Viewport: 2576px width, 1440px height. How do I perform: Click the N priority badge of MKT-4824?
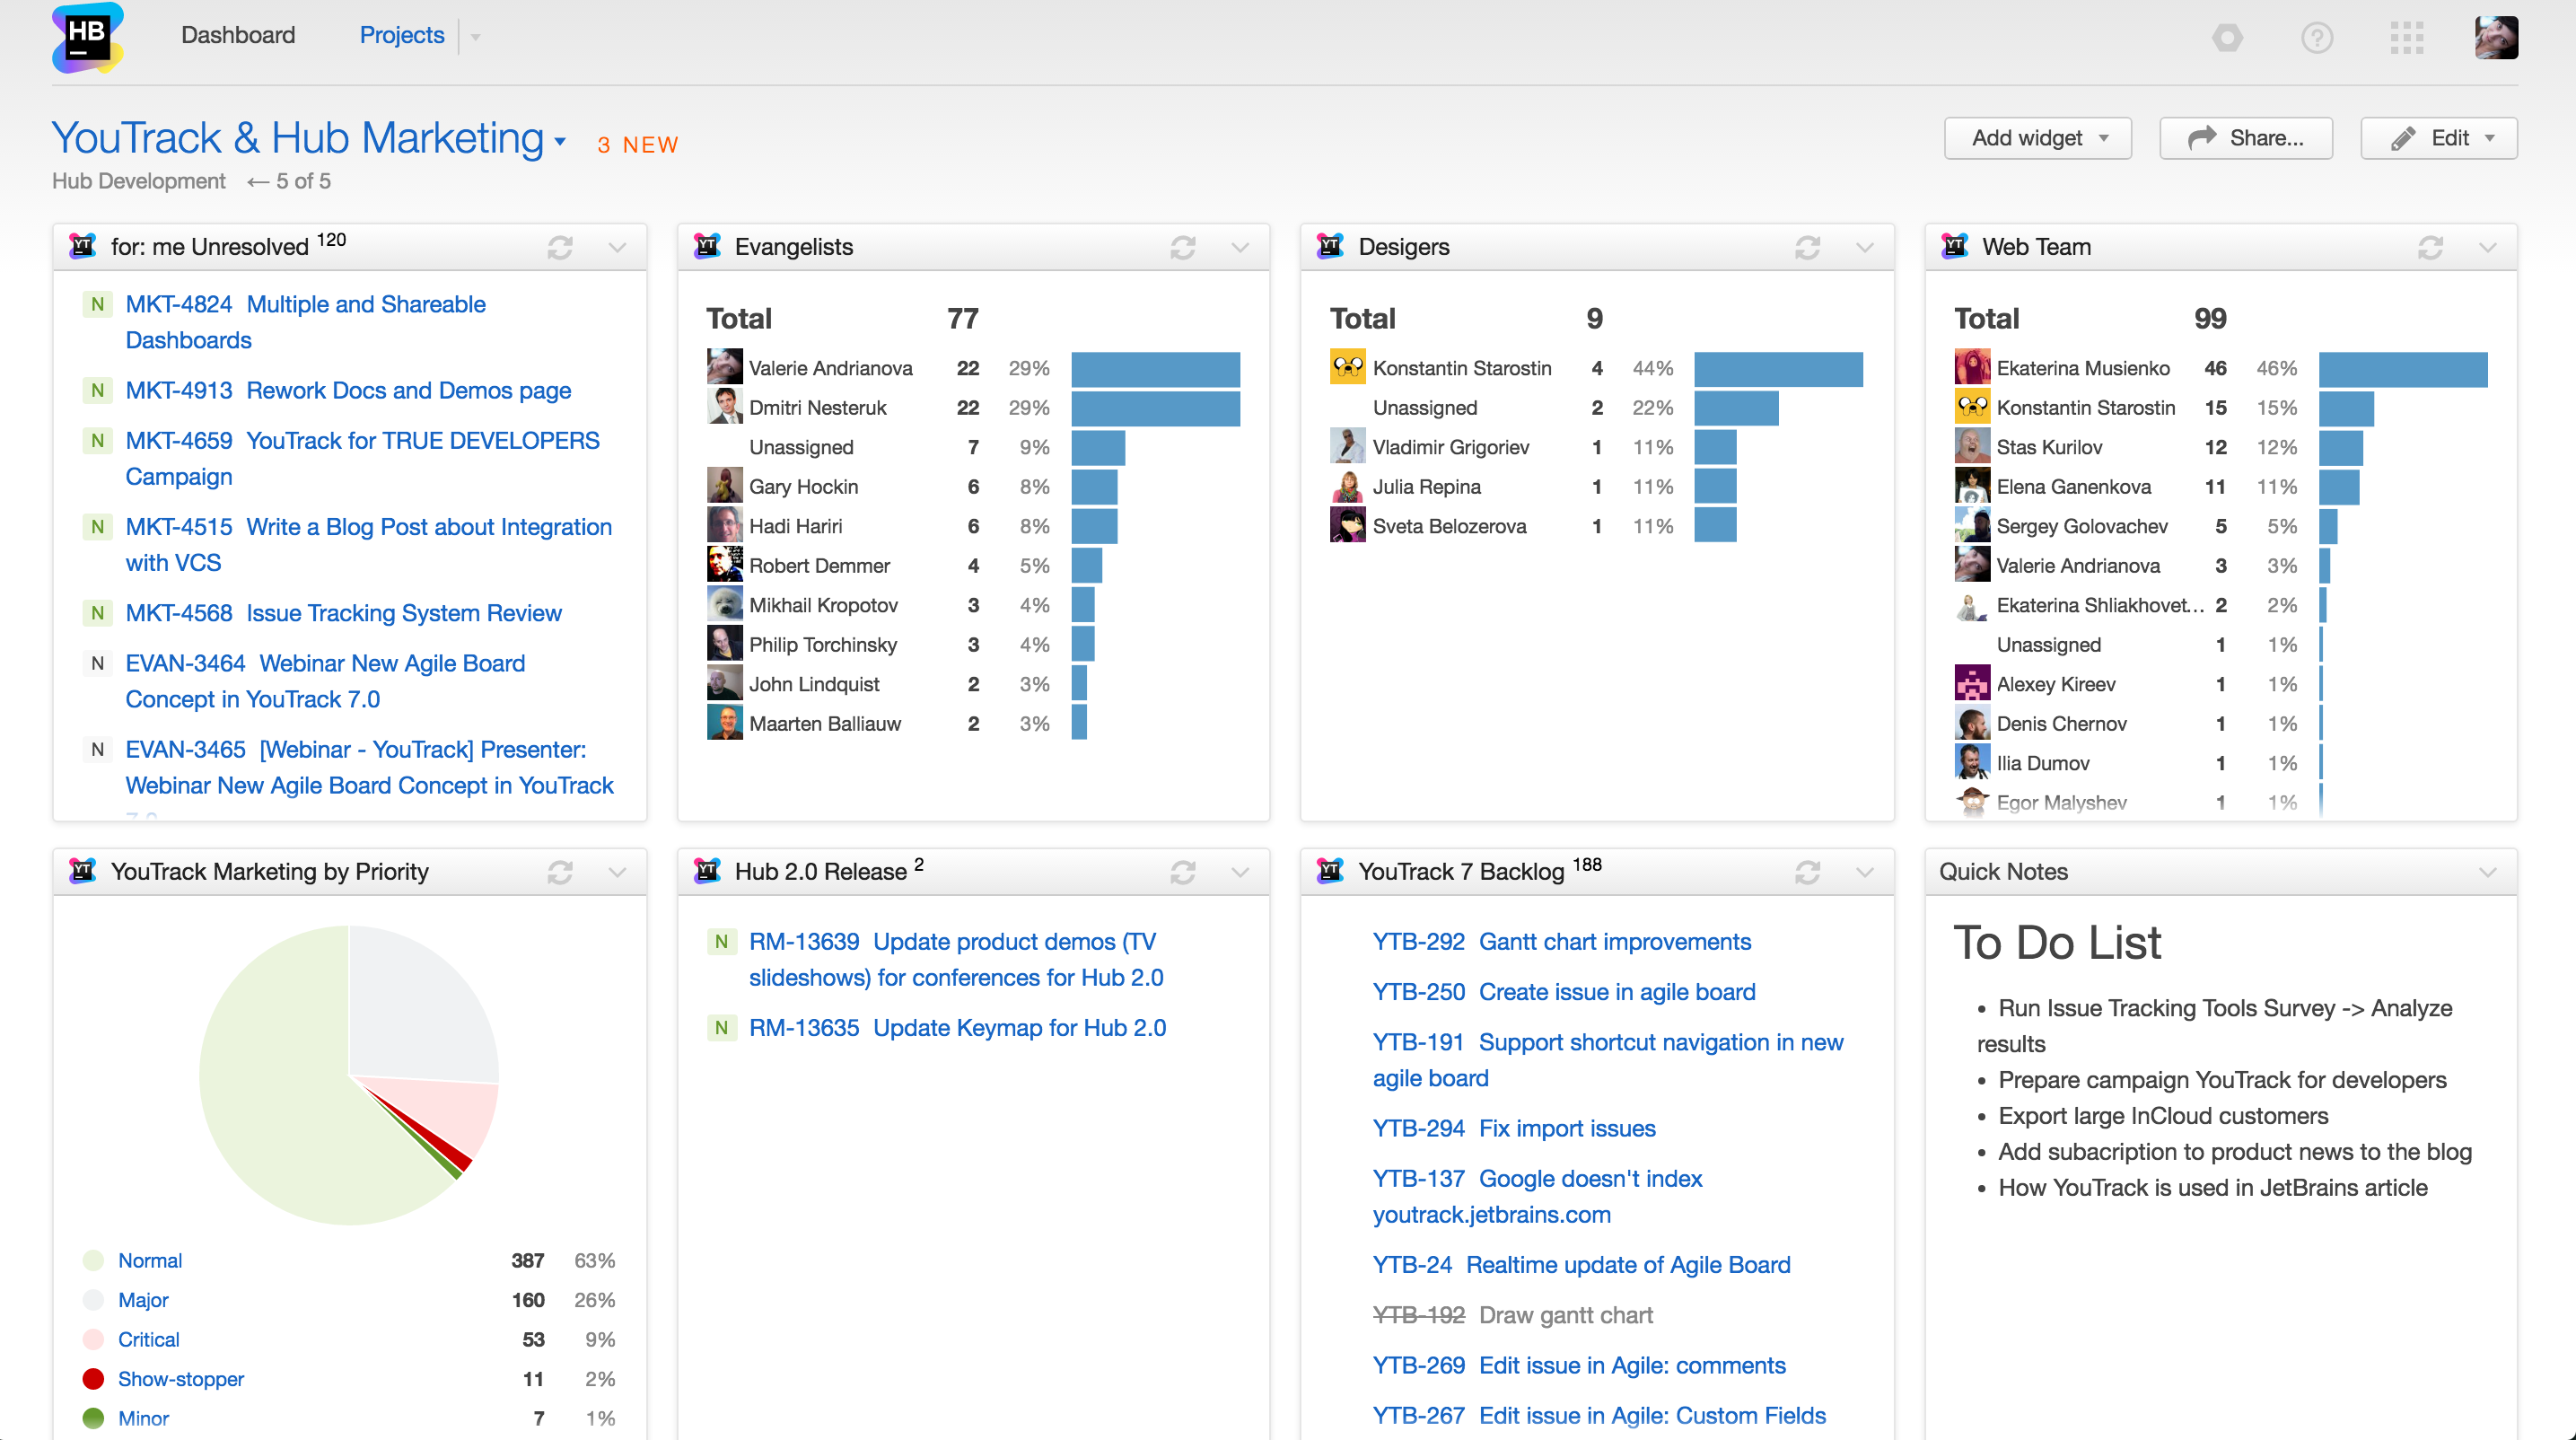97,304
